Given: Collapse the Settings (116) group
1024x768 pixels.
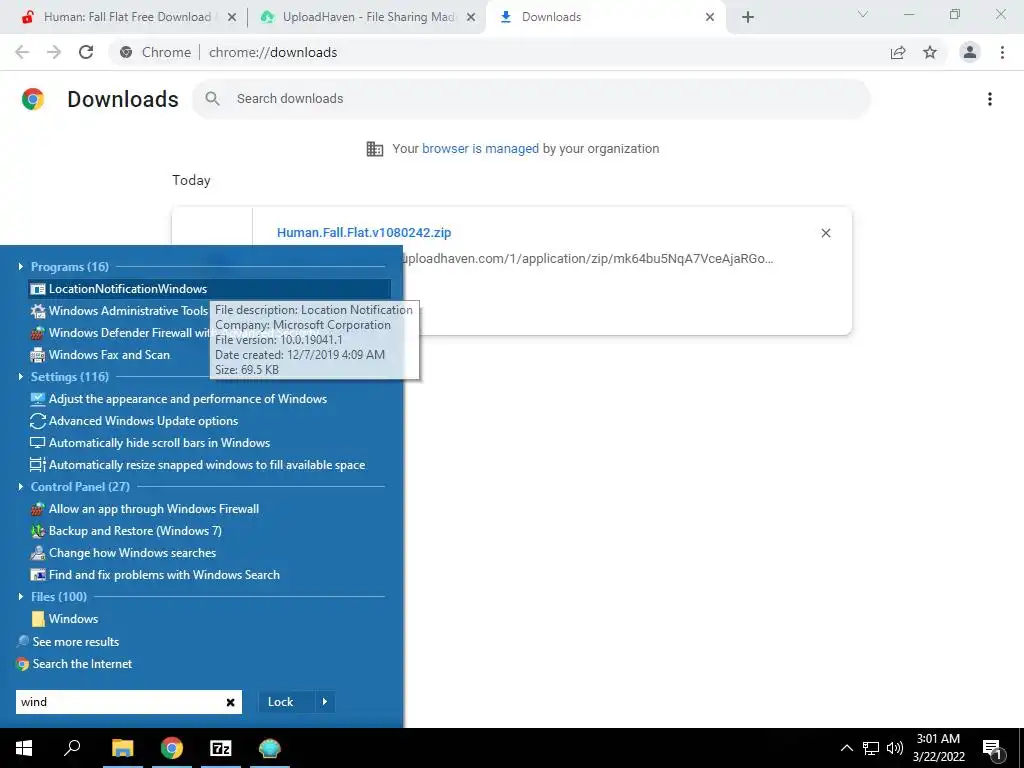Looking at the screenshot, I should [21, 377].
